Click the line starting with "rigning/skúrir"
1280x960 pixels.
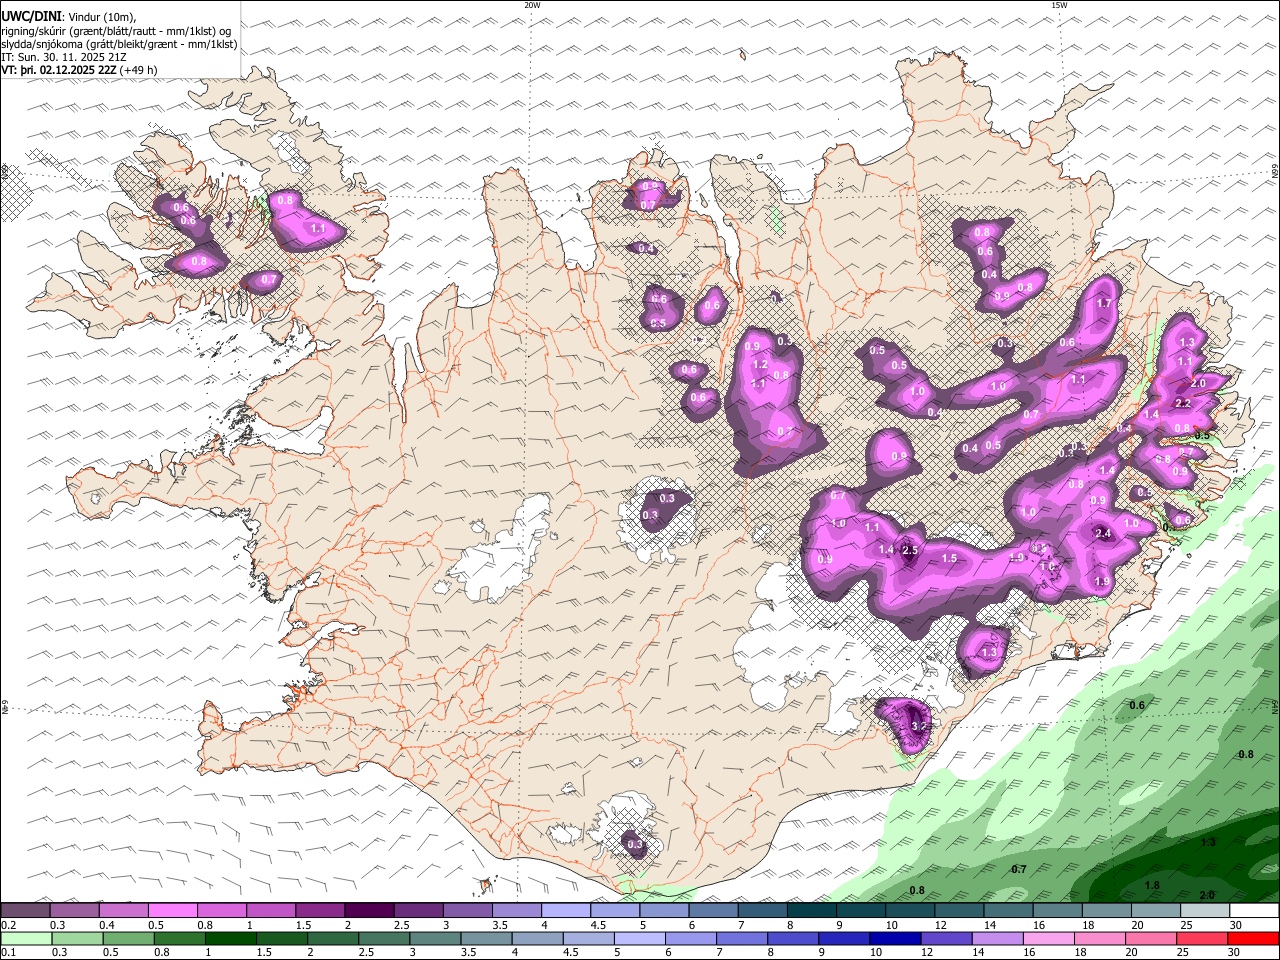click(116, 31)
